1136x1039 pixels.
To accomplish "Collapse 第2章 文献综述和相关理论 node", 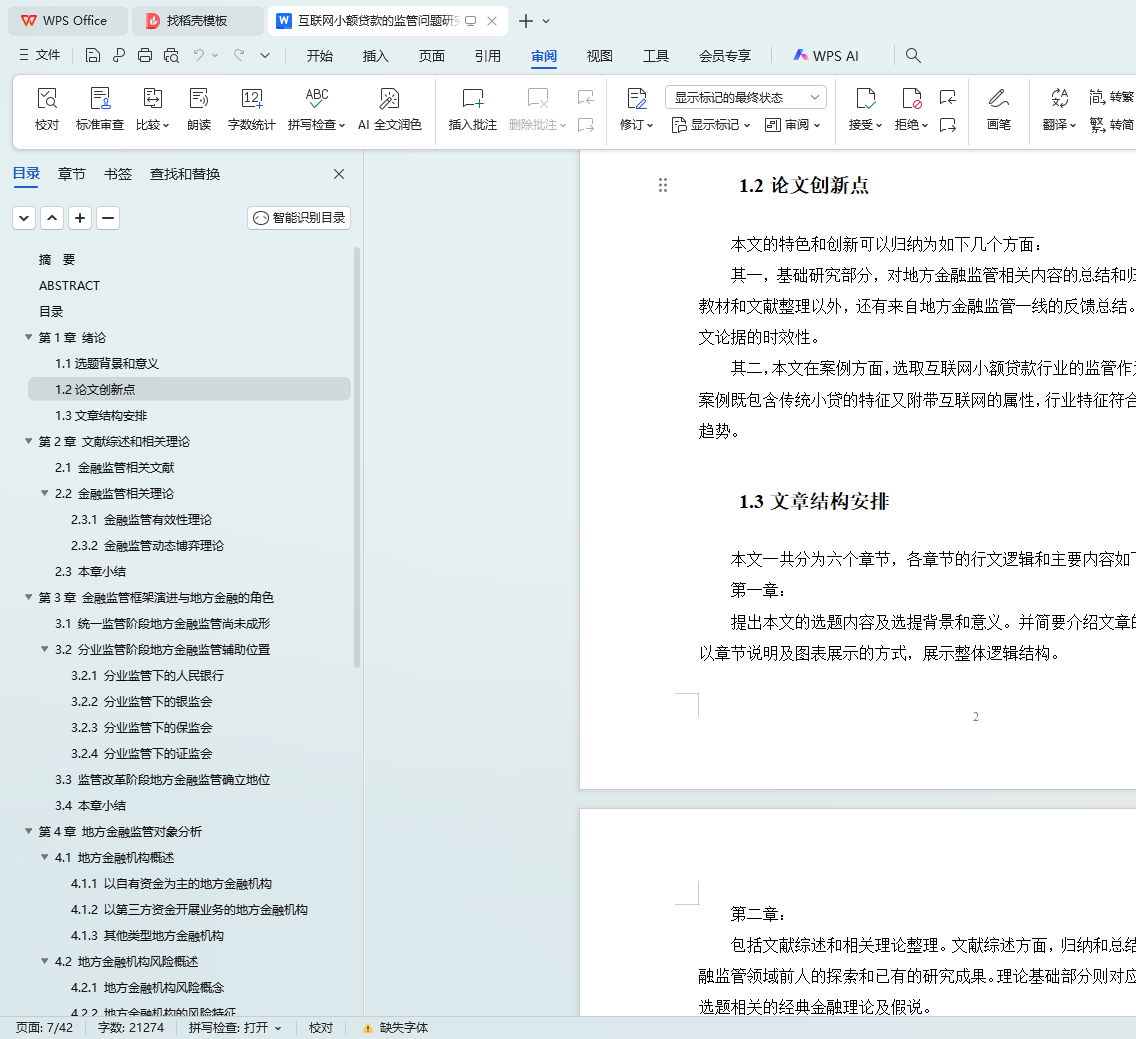I will coord(28,441).
